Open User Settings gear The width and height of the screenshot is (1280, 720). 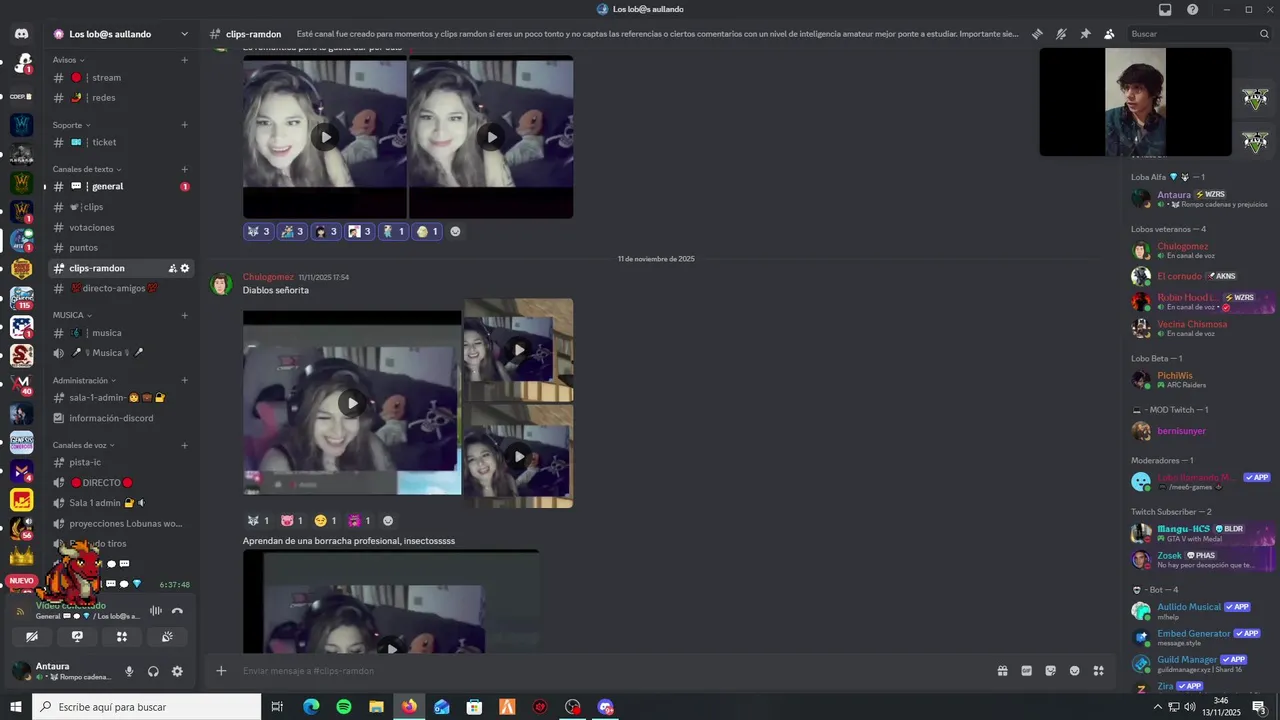tap(177, 672)
